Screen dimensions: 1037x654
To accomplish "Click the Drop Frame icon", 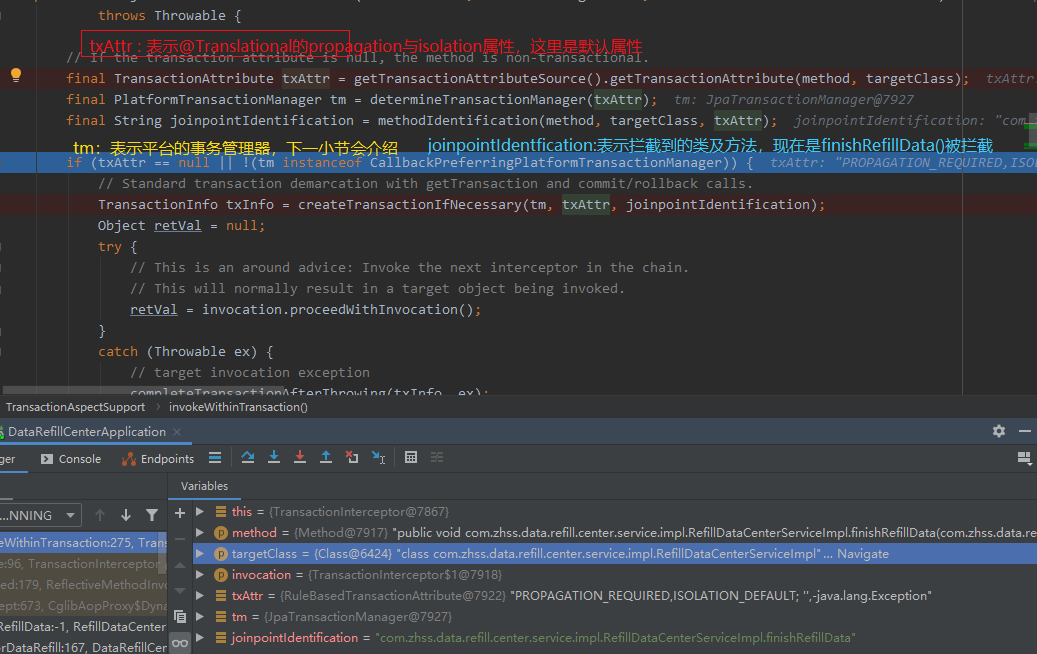I will pos(352,458).
